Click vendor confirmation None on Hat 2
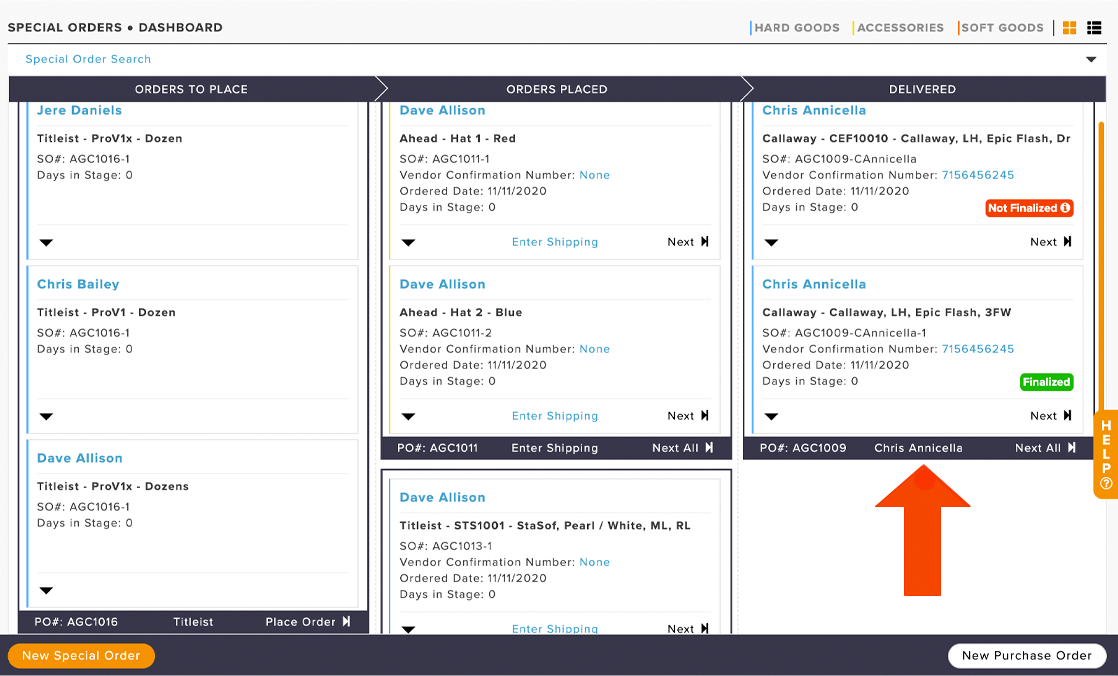The width and height of the screenshot is (1118, 676). pyautogui.click(x=595, y=349)
